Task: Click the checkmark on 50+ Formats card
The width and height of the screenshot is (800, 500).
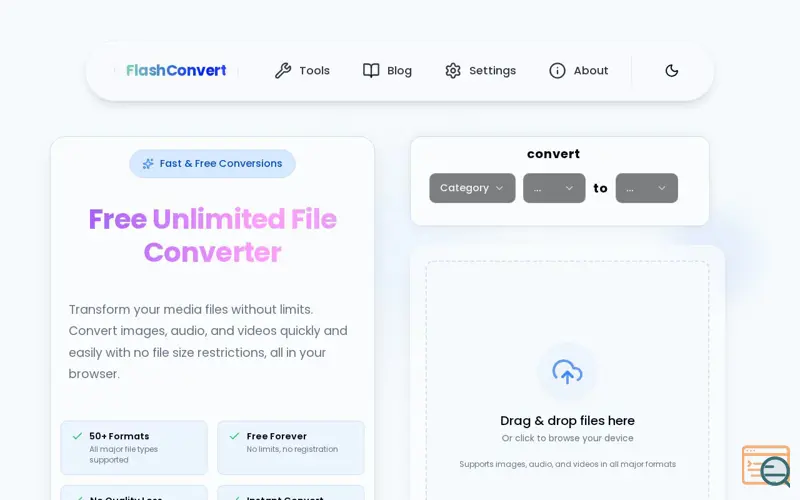Action: [77, 436]
